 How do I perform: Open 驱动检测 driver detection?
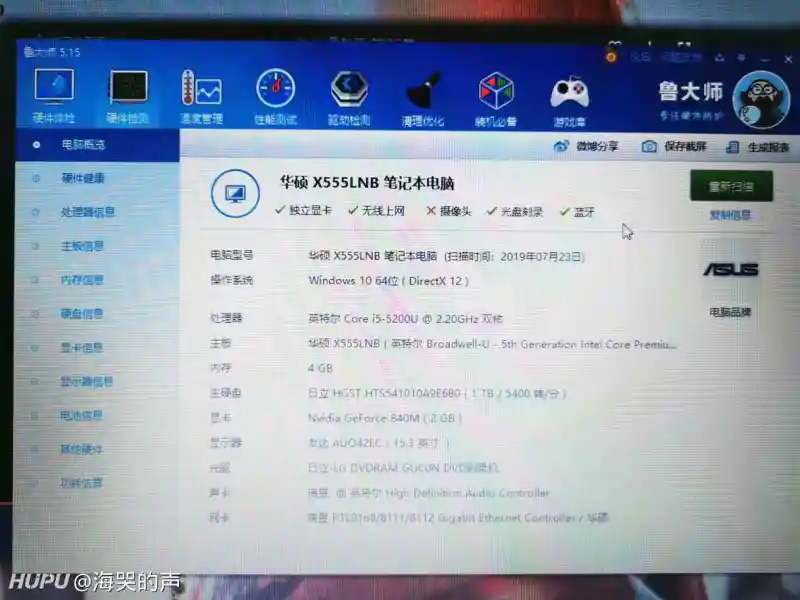349,92
